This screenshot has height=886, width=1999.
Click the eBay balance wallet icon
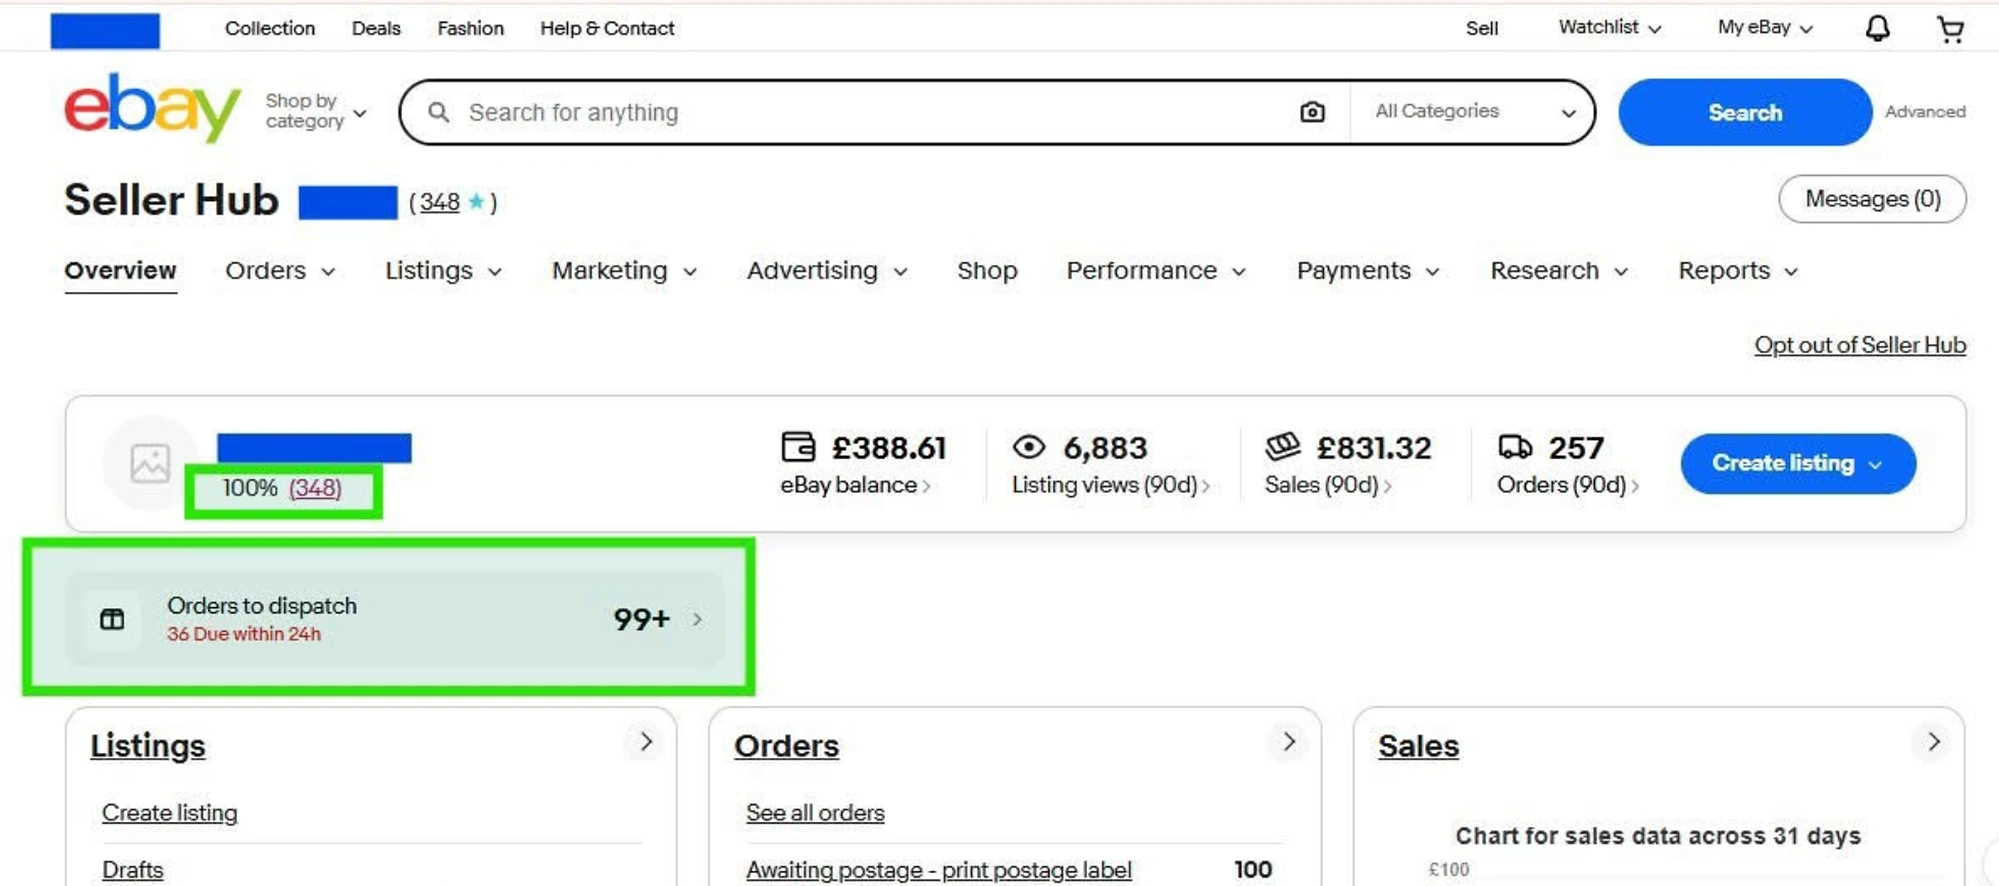click(798, 447)
